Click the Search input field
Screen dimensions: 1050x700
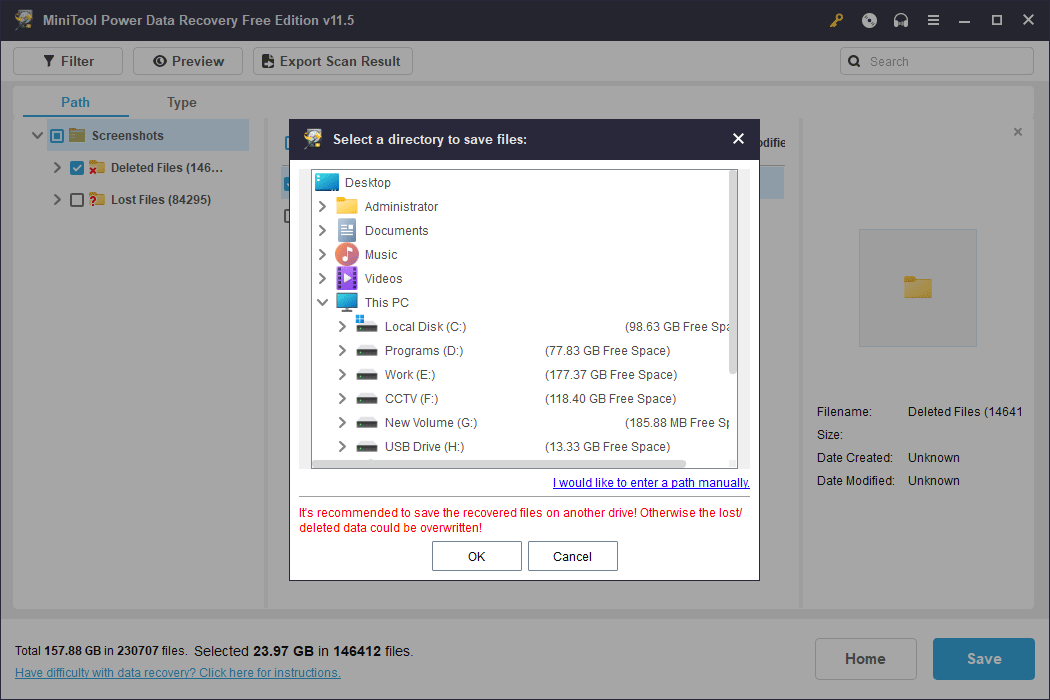pos(937,61)
